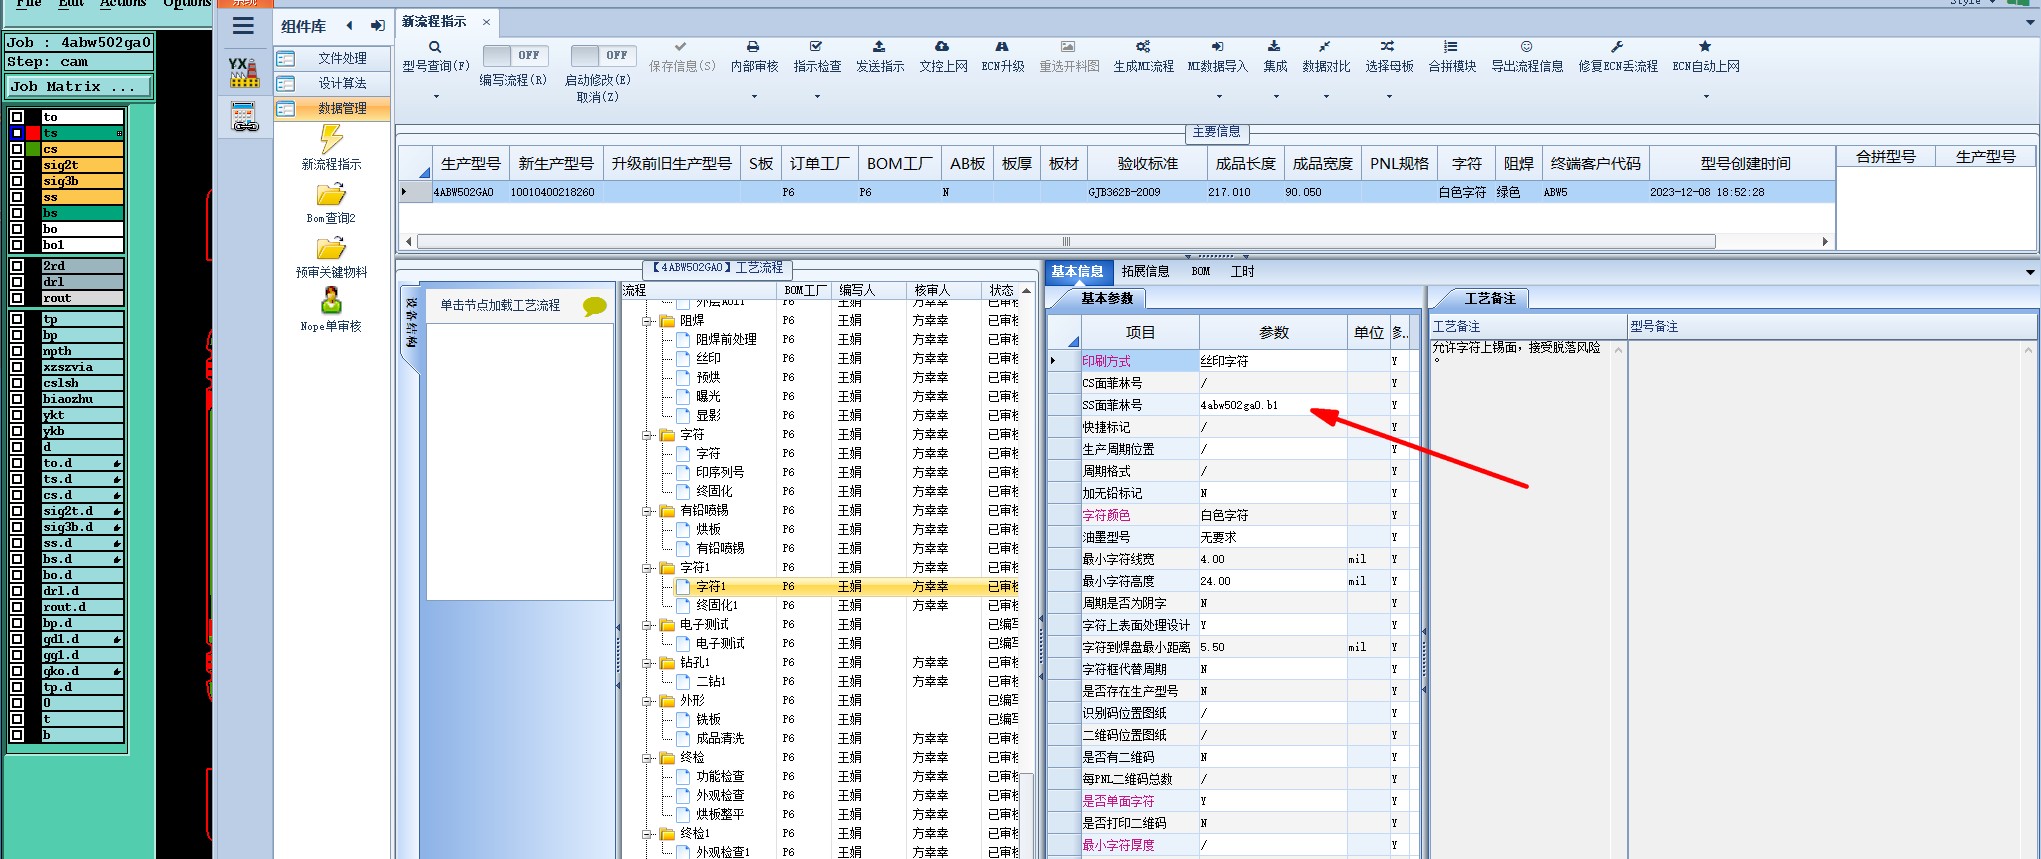The height and width of the screenshot is (859, 2041).
Task: Open the Actions menu in CAM window
Action: coord(123,3)
